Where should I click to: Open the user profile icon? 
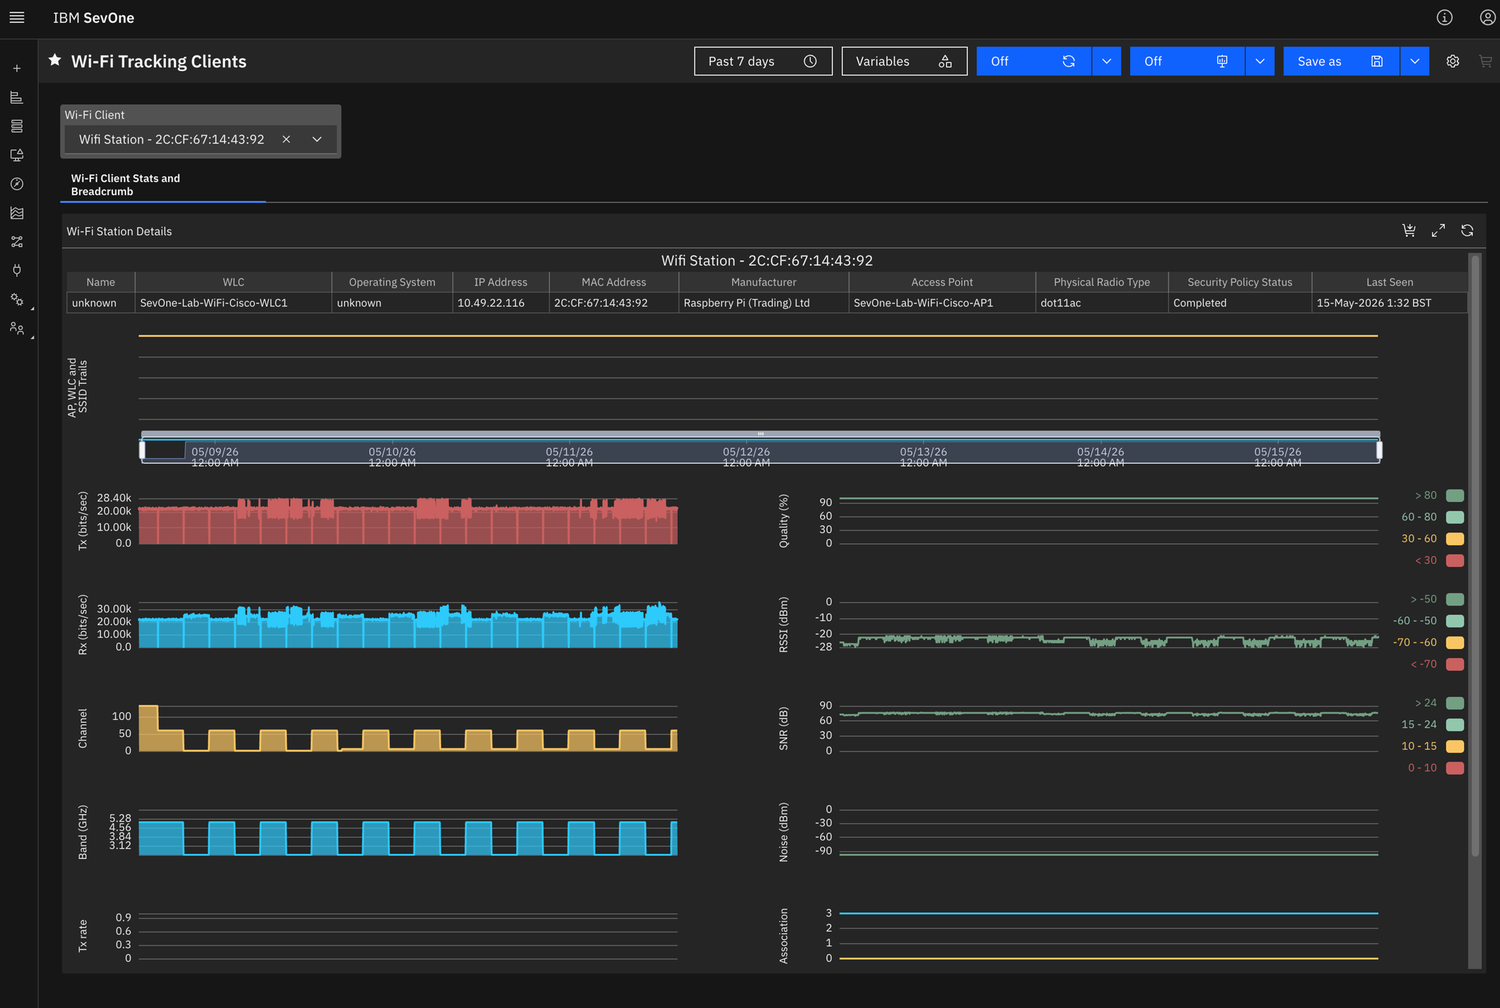click(x=1487, y=17)
